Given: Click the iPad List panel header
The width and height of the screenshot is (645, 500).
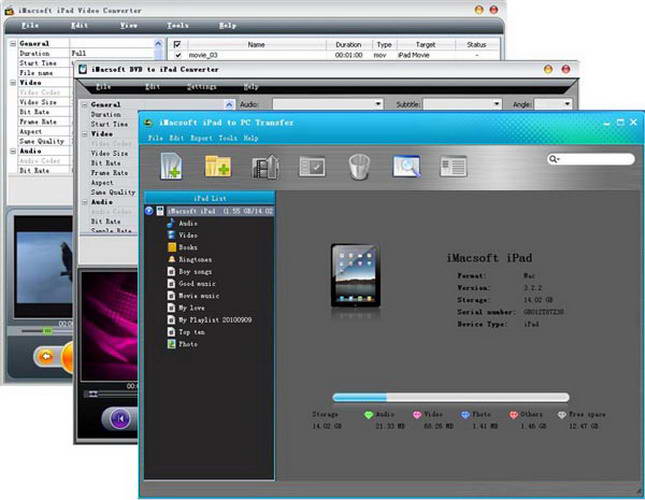Looking at the screenshot, I should point(209,198).
